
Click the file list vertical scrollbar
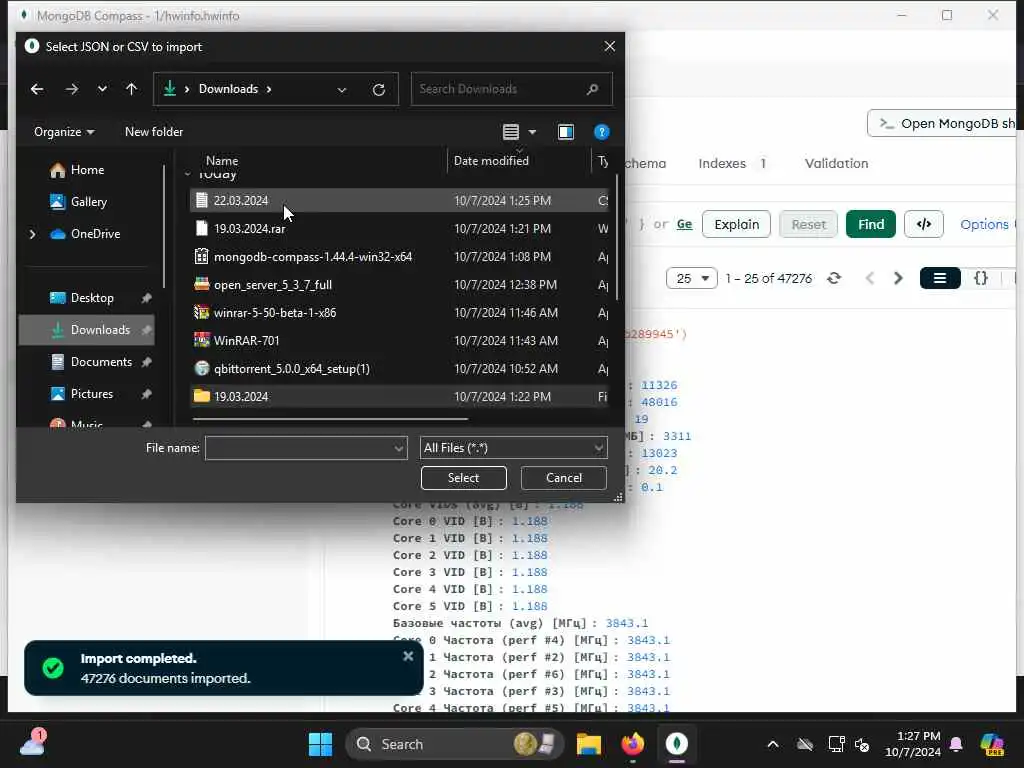click(616, 235)
